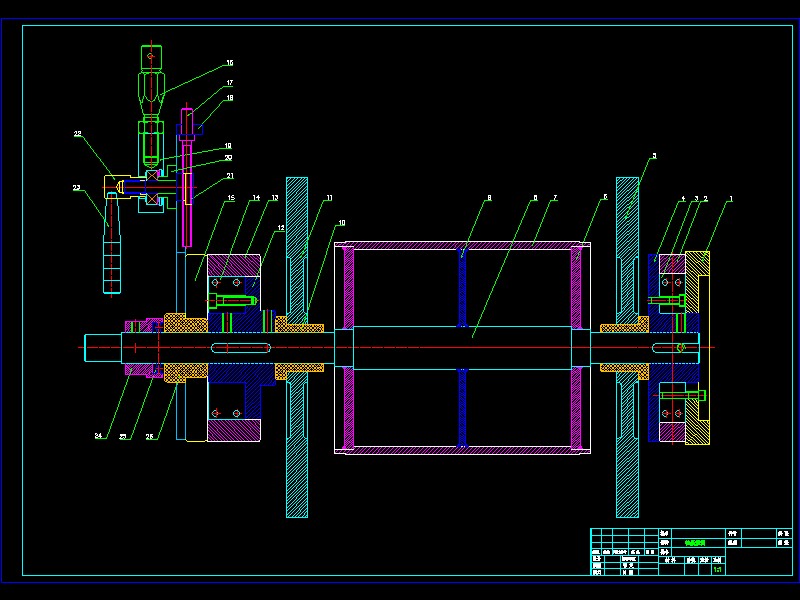Click part label 26

pyautogui.click(x=149, y=437)
